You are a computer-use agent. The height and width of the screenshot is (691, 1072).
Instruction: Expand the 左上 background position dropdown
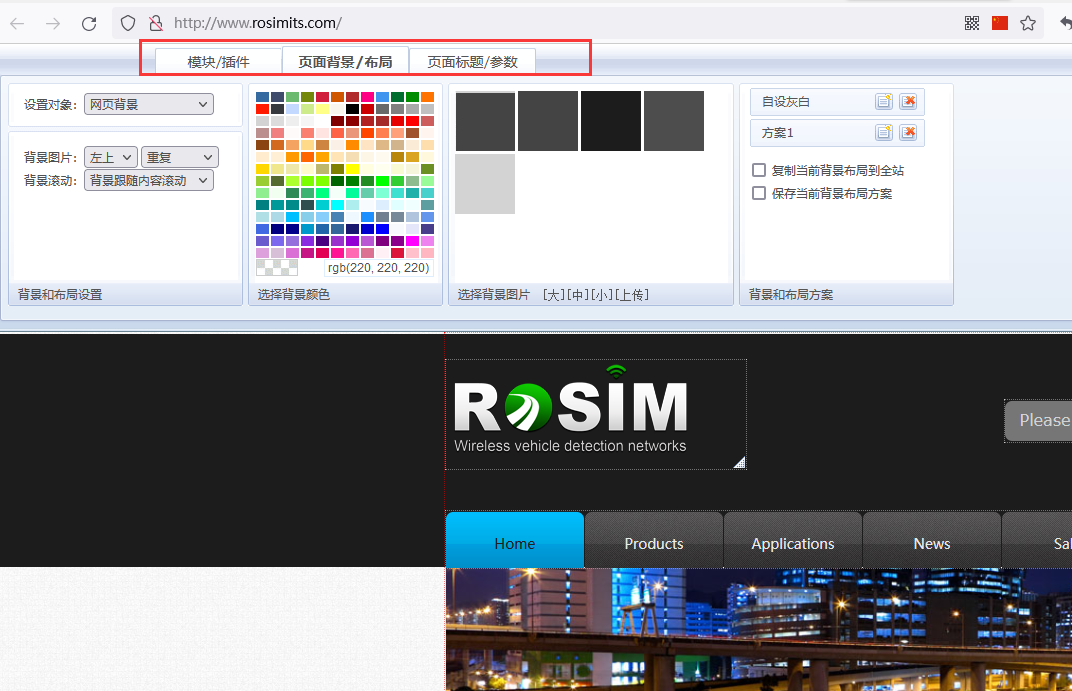click(x=111, y=157)
